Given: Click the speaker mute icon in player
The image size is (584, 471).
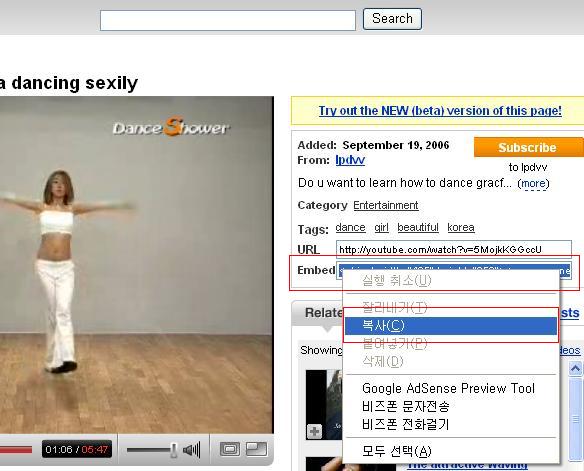Looking at the screenshot, I should (191, 449).
